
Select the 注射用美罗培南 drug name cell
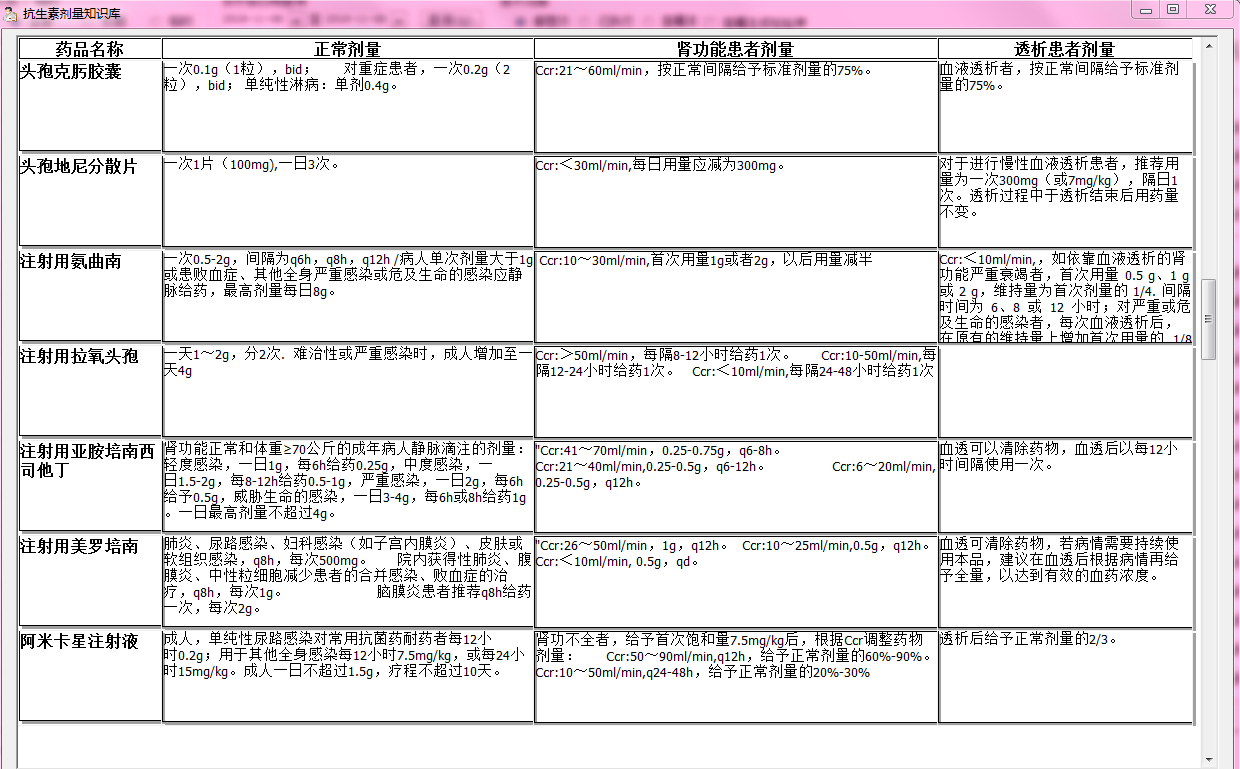90,580
